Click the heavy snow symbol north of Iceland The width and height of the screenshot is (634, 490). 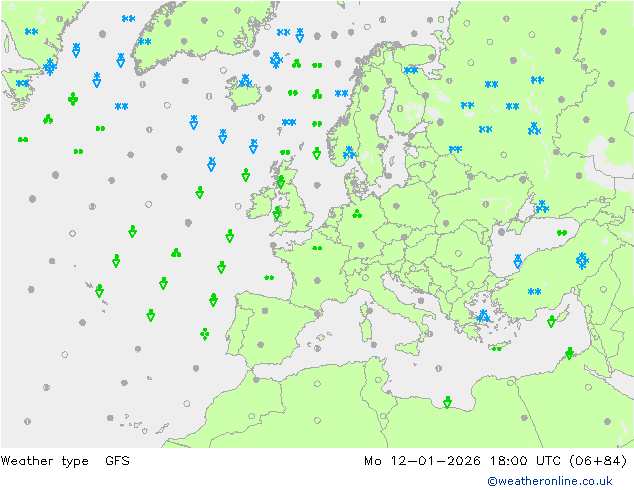click(x=277, y=60)
